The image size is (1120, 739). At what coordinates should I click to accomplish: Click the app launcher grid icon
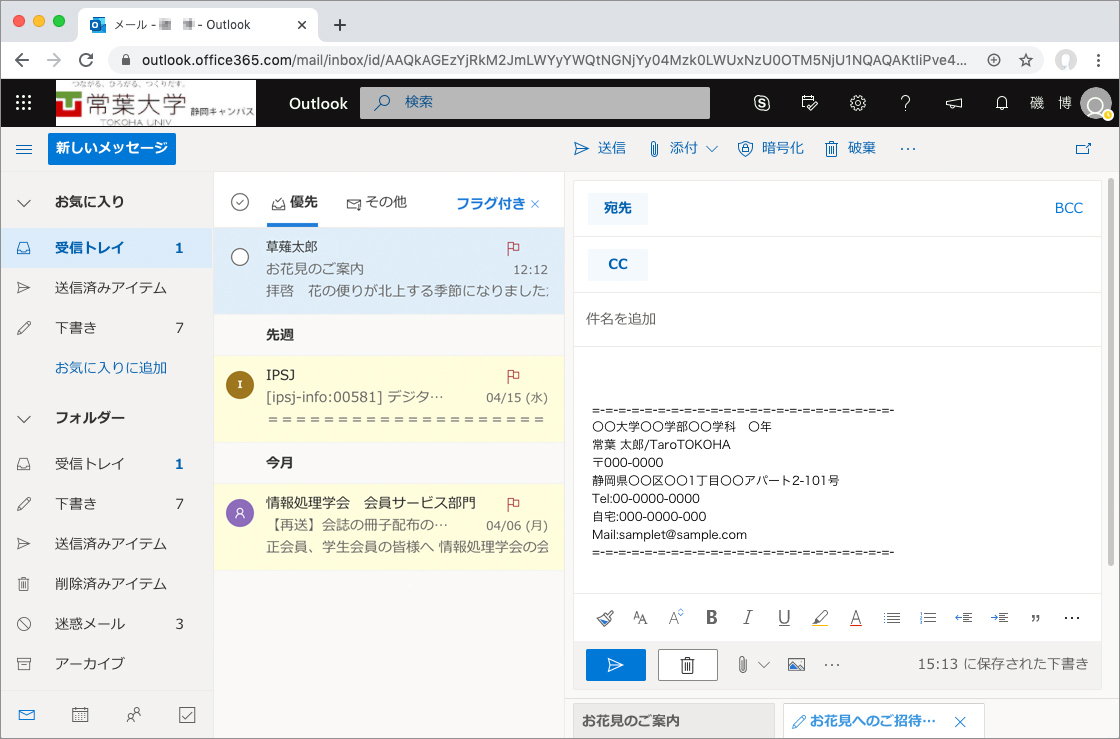coord(24,103)
